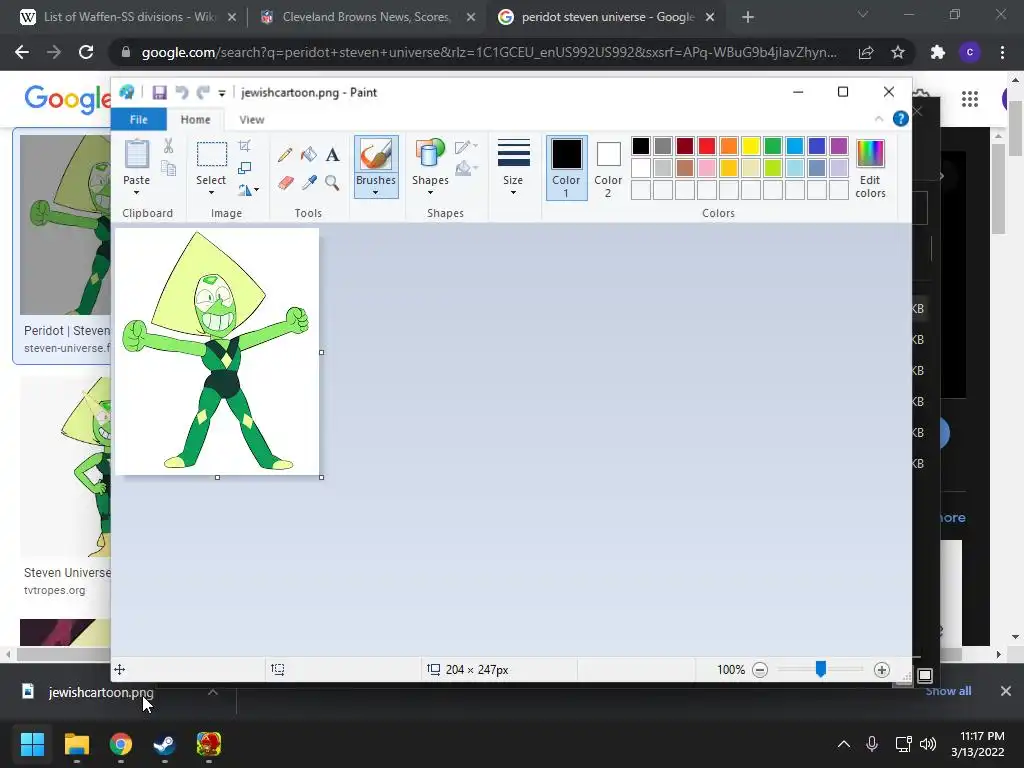The image size is (1024, 768).
Task: Click the Undo arrow in Paint title bar
Action: pyautogui.click(x=182, y=93)
